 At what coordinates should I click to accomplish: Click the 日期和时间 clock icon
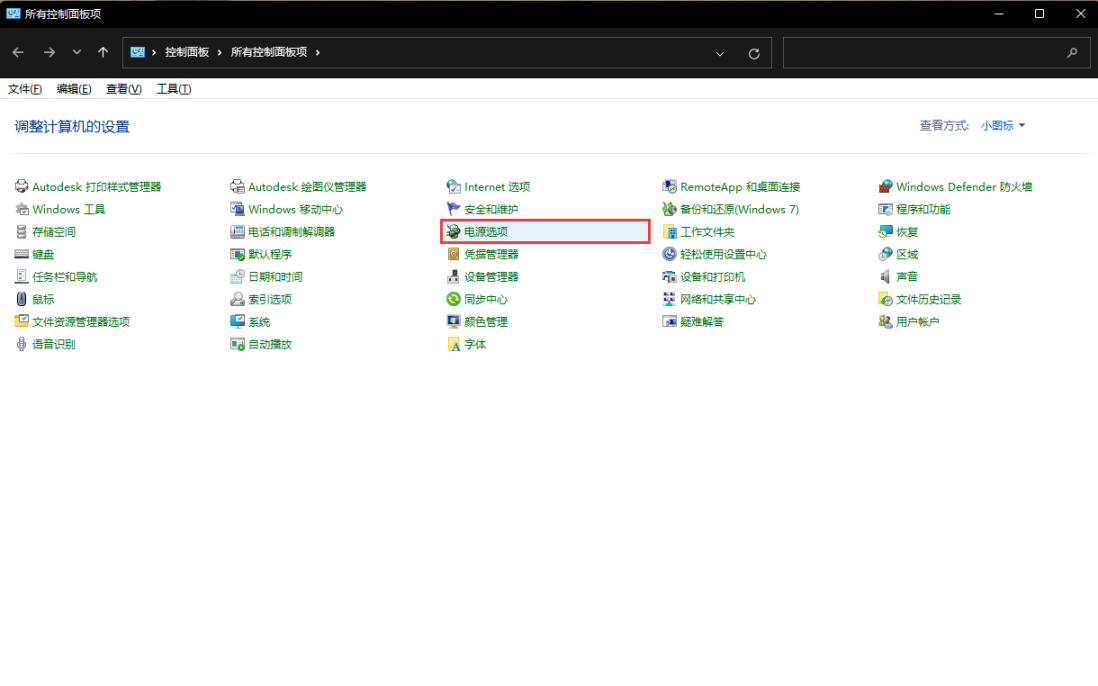pyautogui.click(x=237, y=276)
